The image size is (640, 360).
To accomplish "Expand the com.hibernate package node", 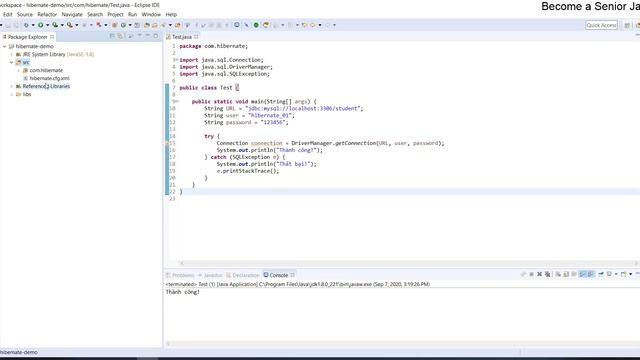I will [x=18, y=70].
